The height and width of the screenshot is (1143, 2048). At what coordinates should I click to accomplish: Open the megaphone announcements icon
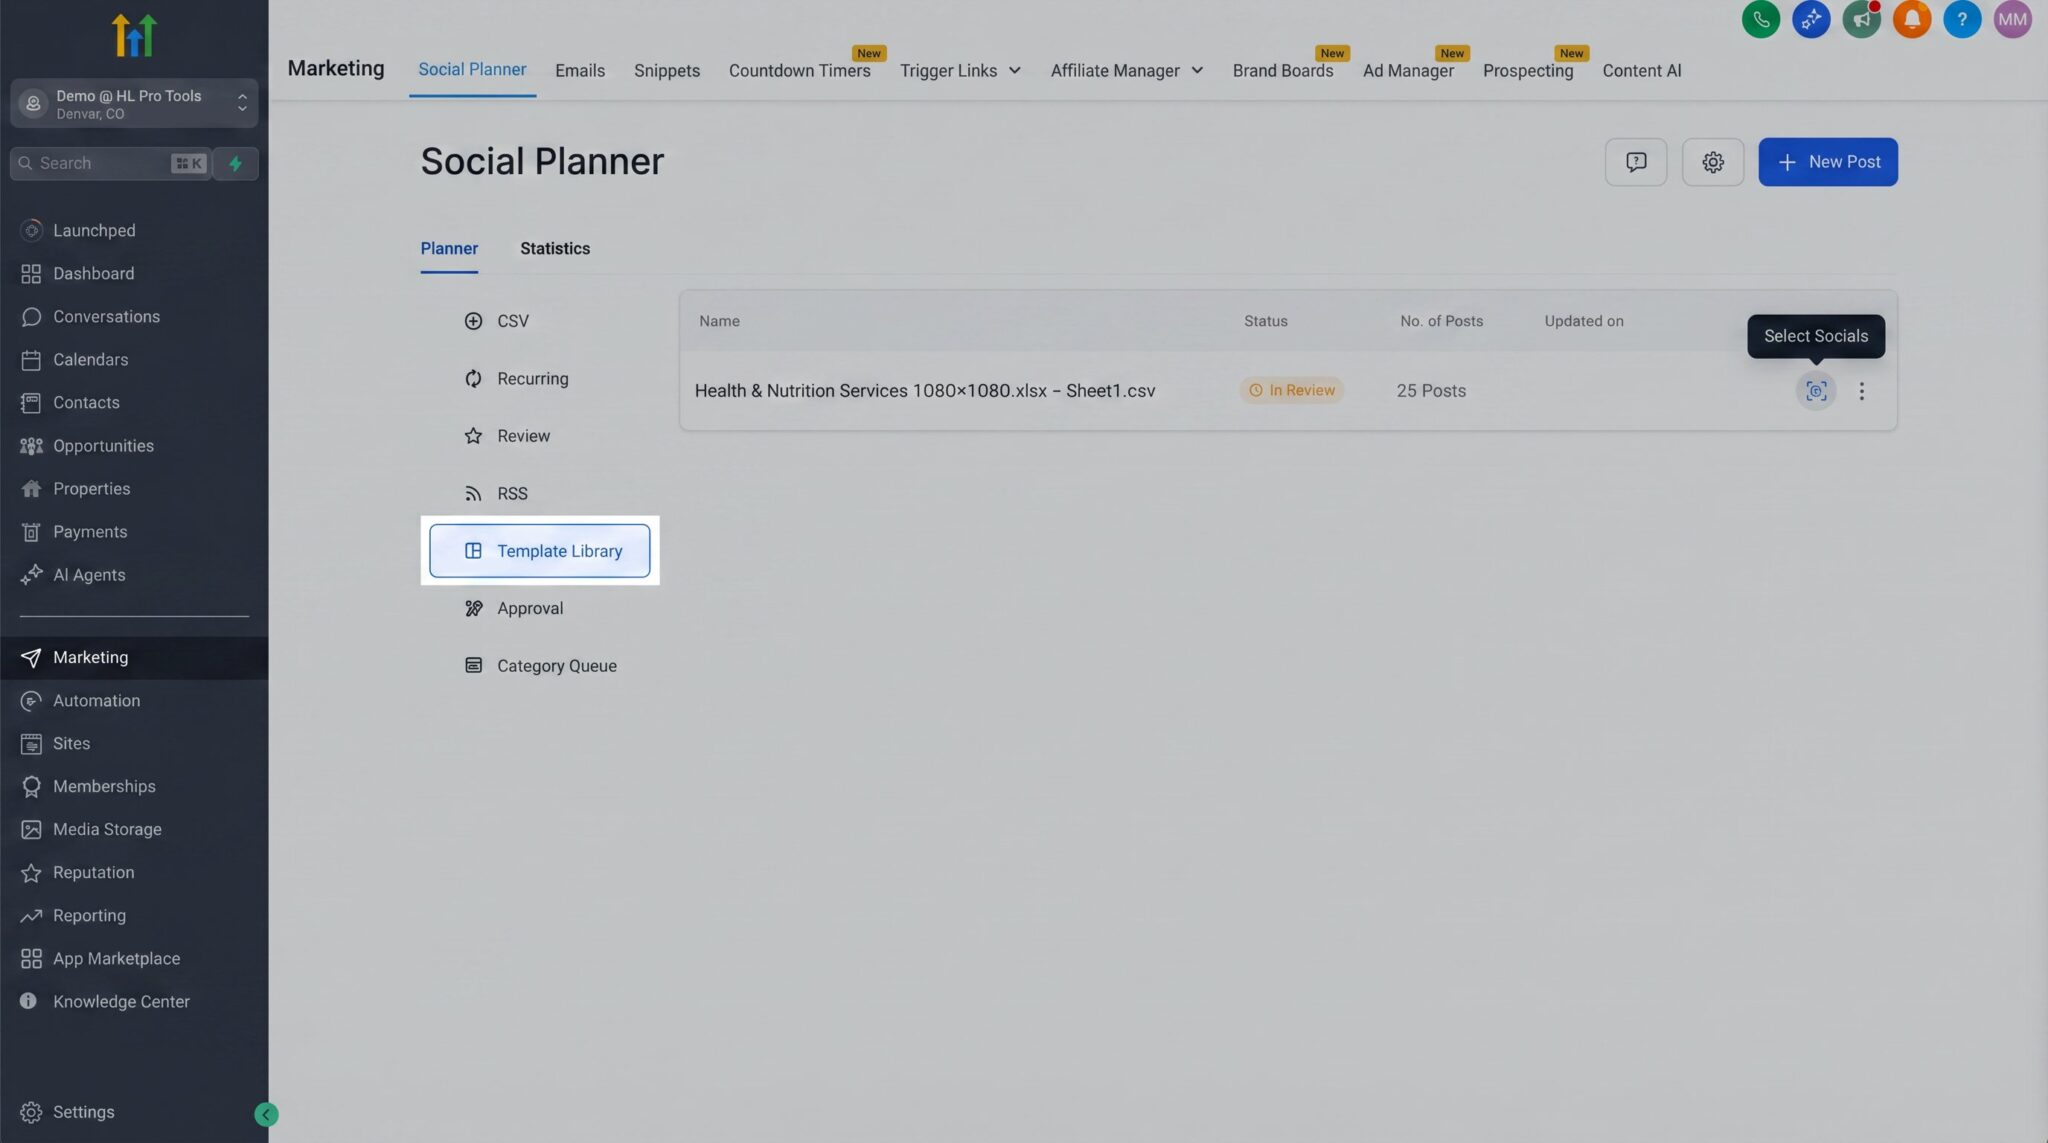tap(1861, 19)
